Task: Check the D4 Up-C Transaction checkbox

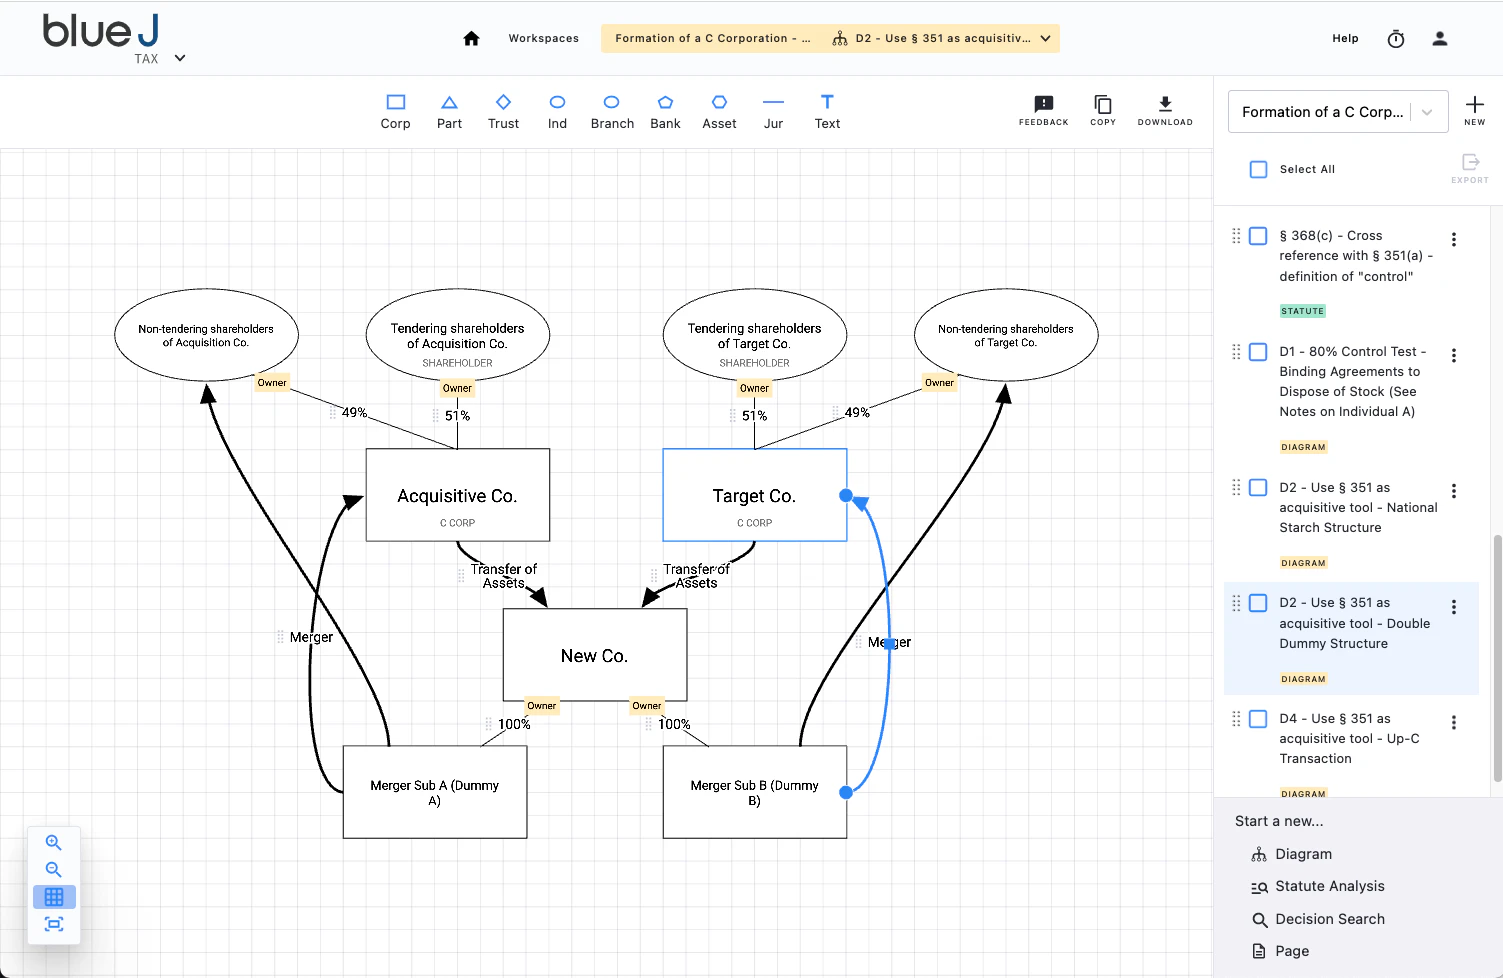Action: click(1259, 719)
